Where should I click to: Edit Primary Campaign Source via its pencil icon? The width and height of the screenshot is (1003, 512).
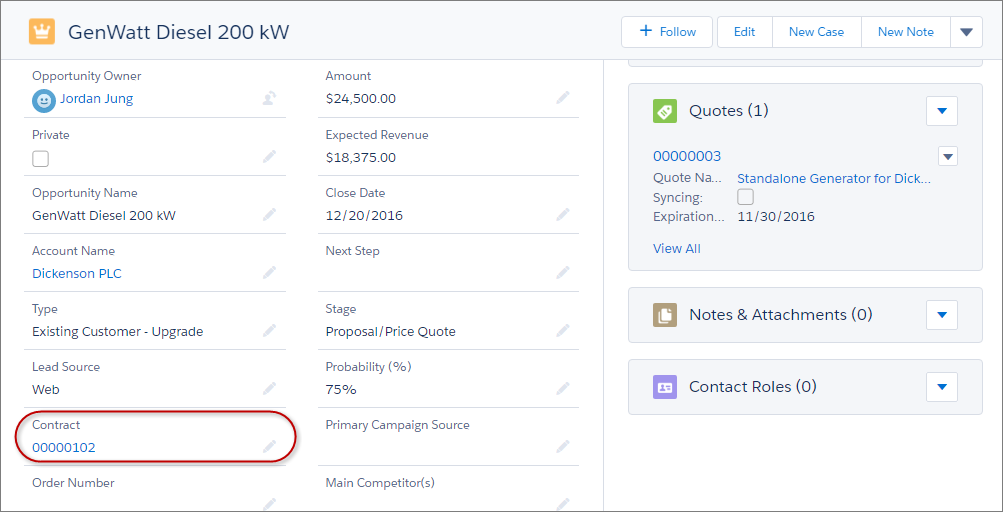[562, 447]
